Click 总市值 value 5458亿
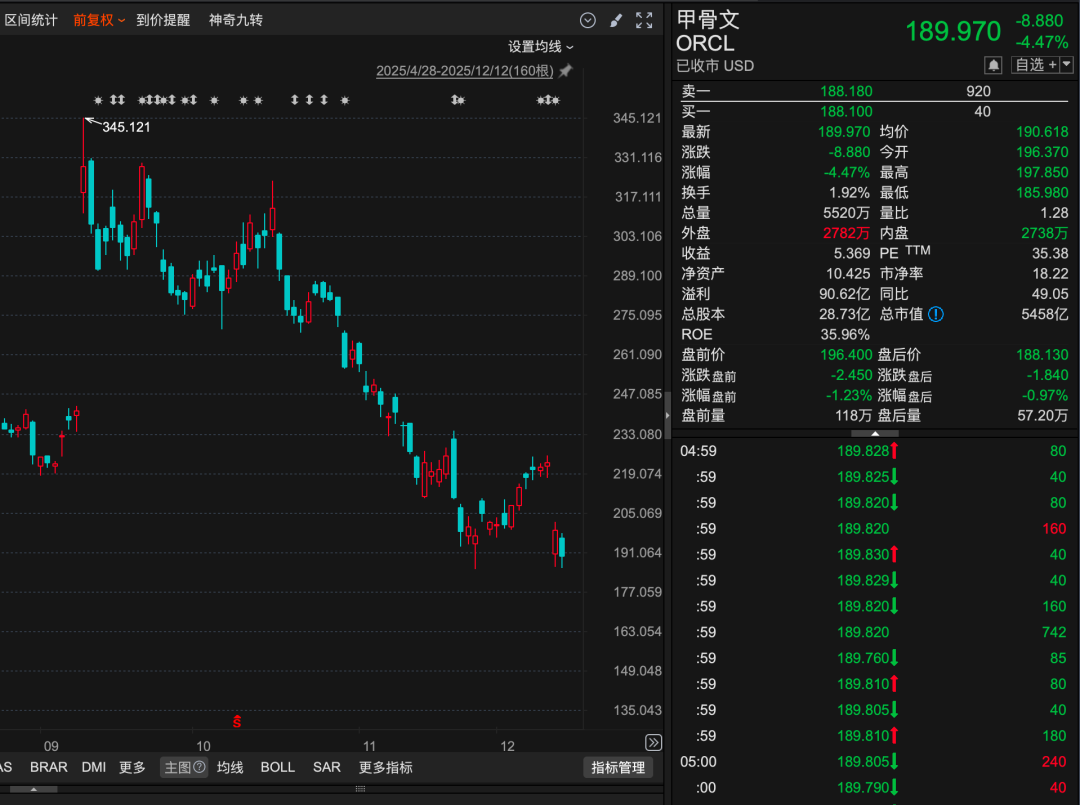The width and height of the screenshot is (1080, 805). pos(1045,315)
